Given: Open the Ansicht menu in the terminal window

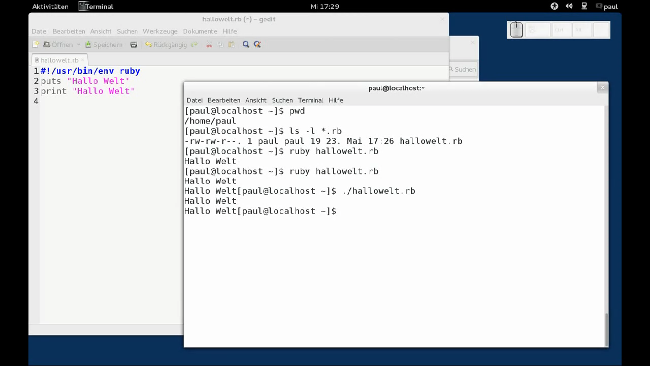Looking at the screenshot, I should point(256,100).
